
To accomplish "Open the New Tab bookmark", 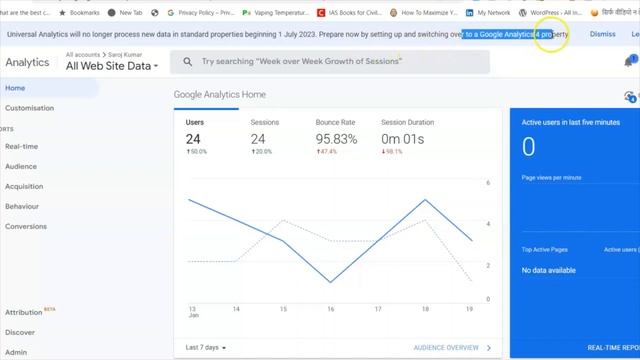I will coord(125,13).
